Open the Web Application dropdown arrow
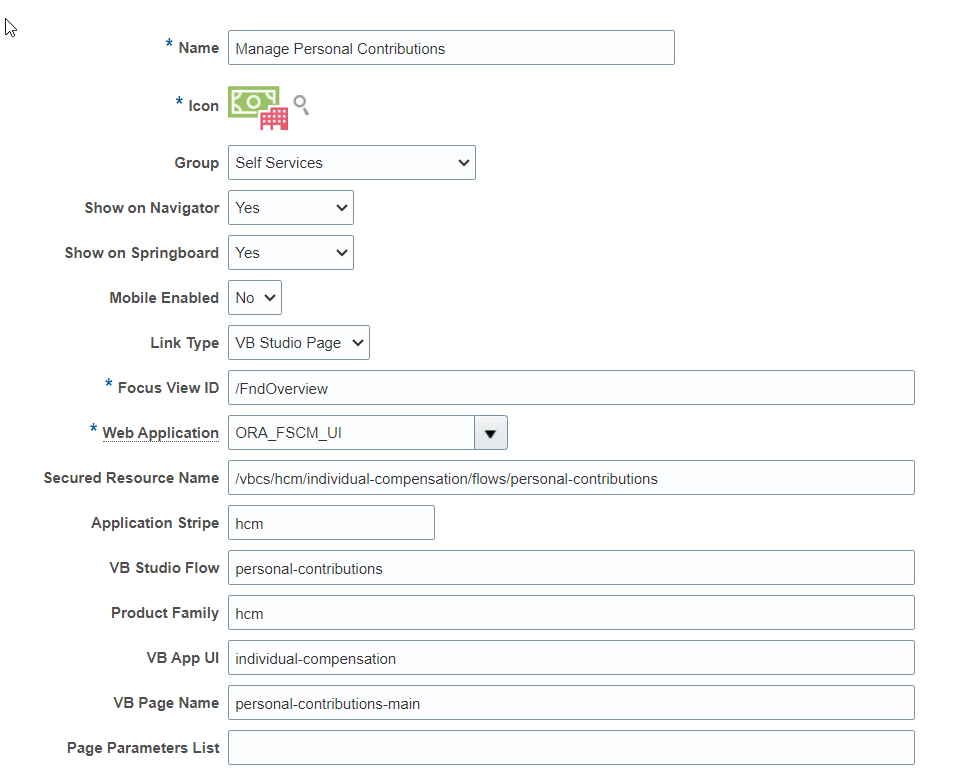 (491, 433)
